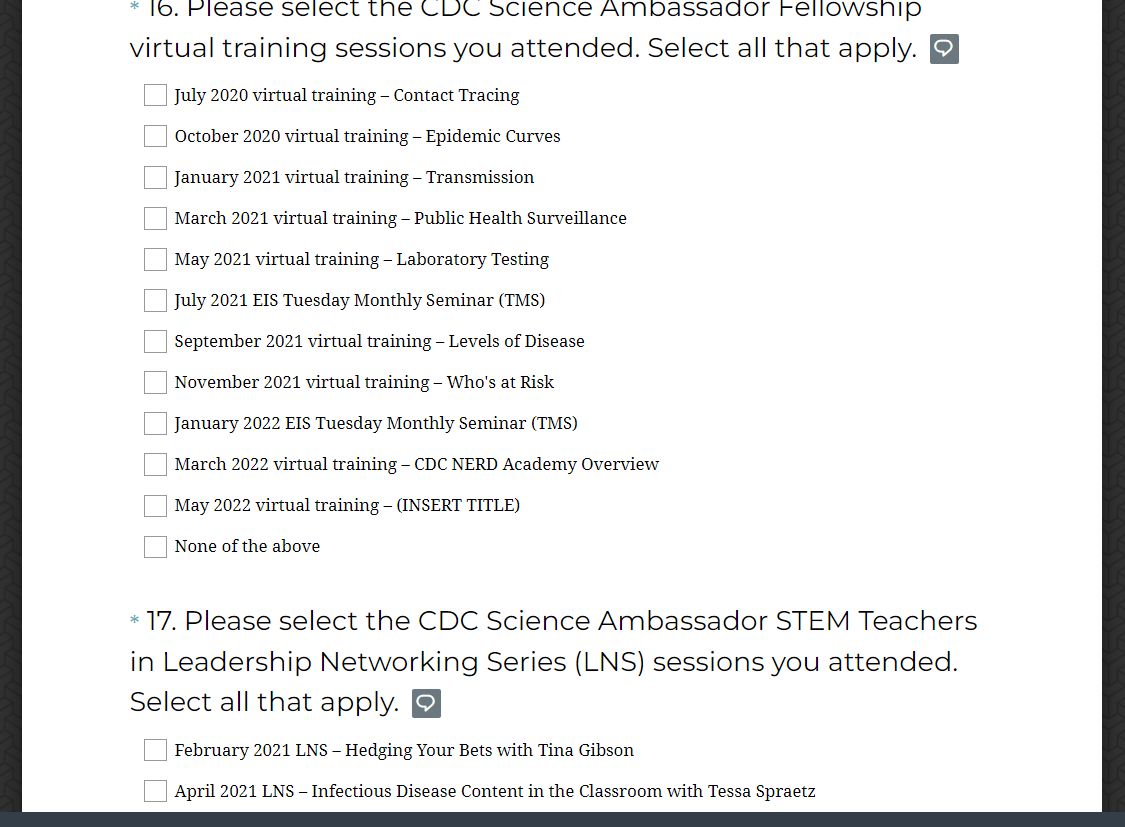1125x827 pixels.
Task: Select None of the above checkbox
Action: click(155, 546)
